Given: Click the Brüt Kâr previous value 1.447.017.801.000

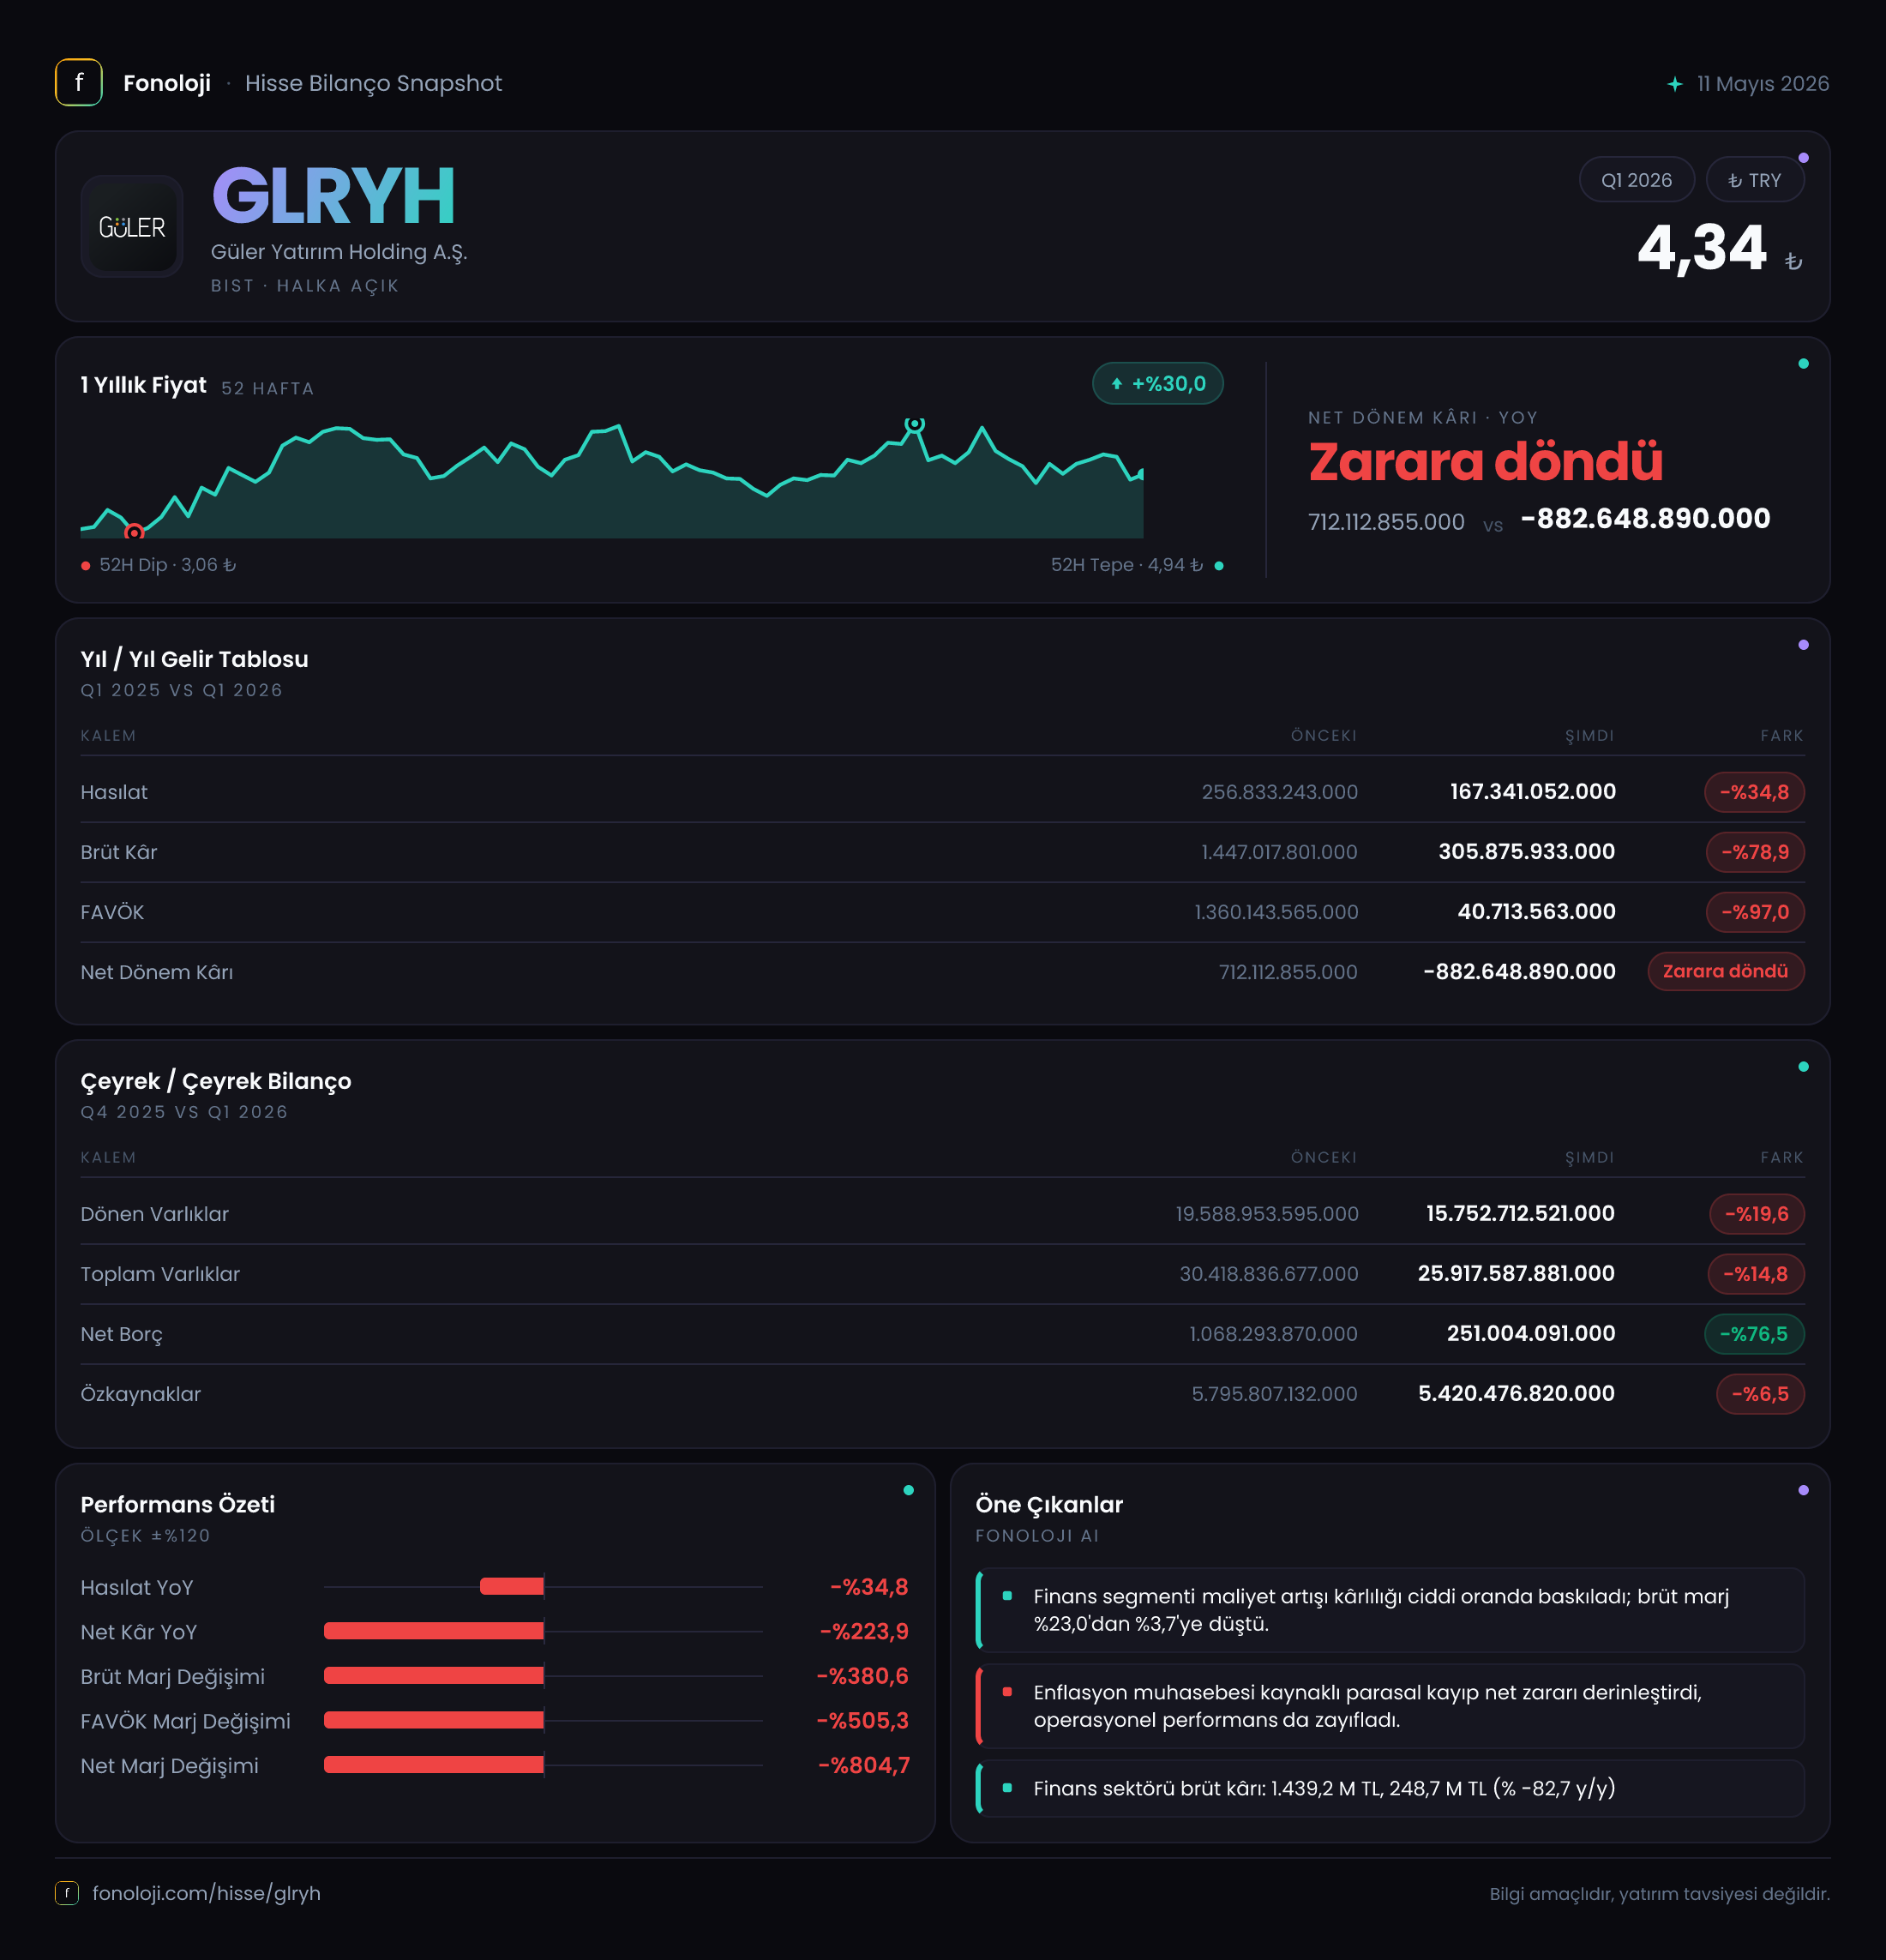Looking at the screenshot, I should (1279, 852).
